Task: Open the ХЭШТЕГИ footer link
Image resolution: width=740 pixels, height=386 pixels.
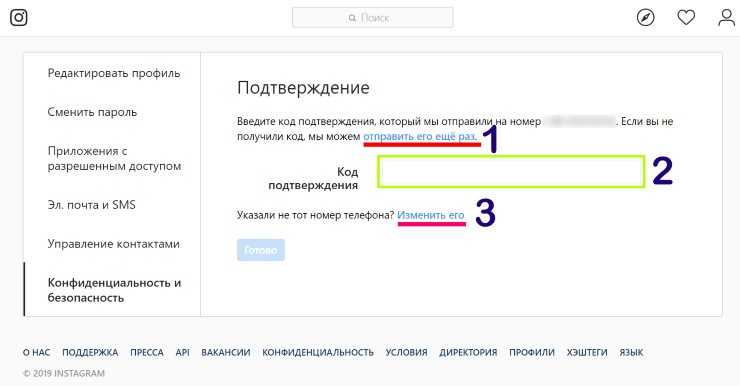Action: 587,352
